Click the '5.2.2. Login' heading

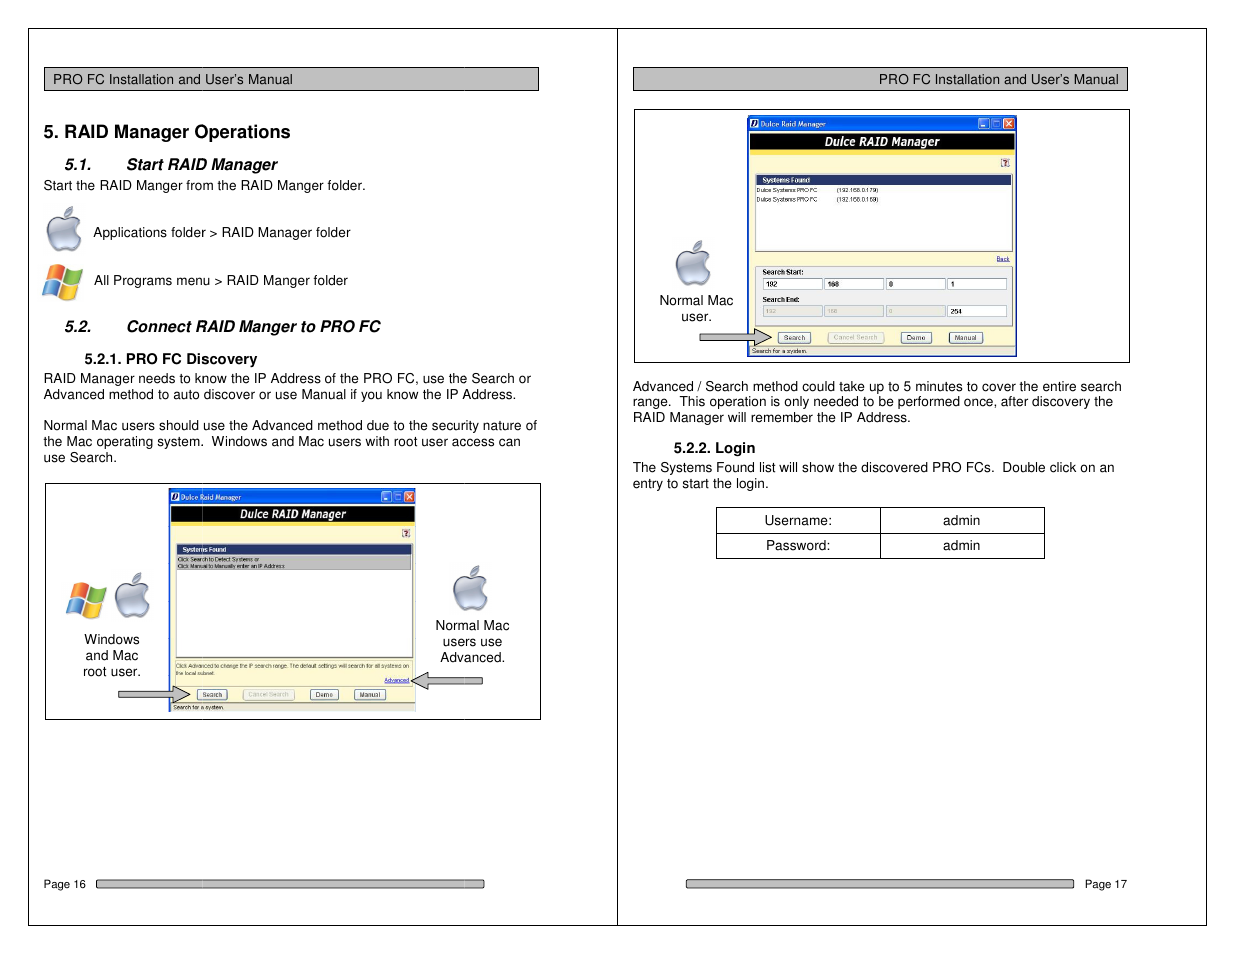click(x=714, y=448)
